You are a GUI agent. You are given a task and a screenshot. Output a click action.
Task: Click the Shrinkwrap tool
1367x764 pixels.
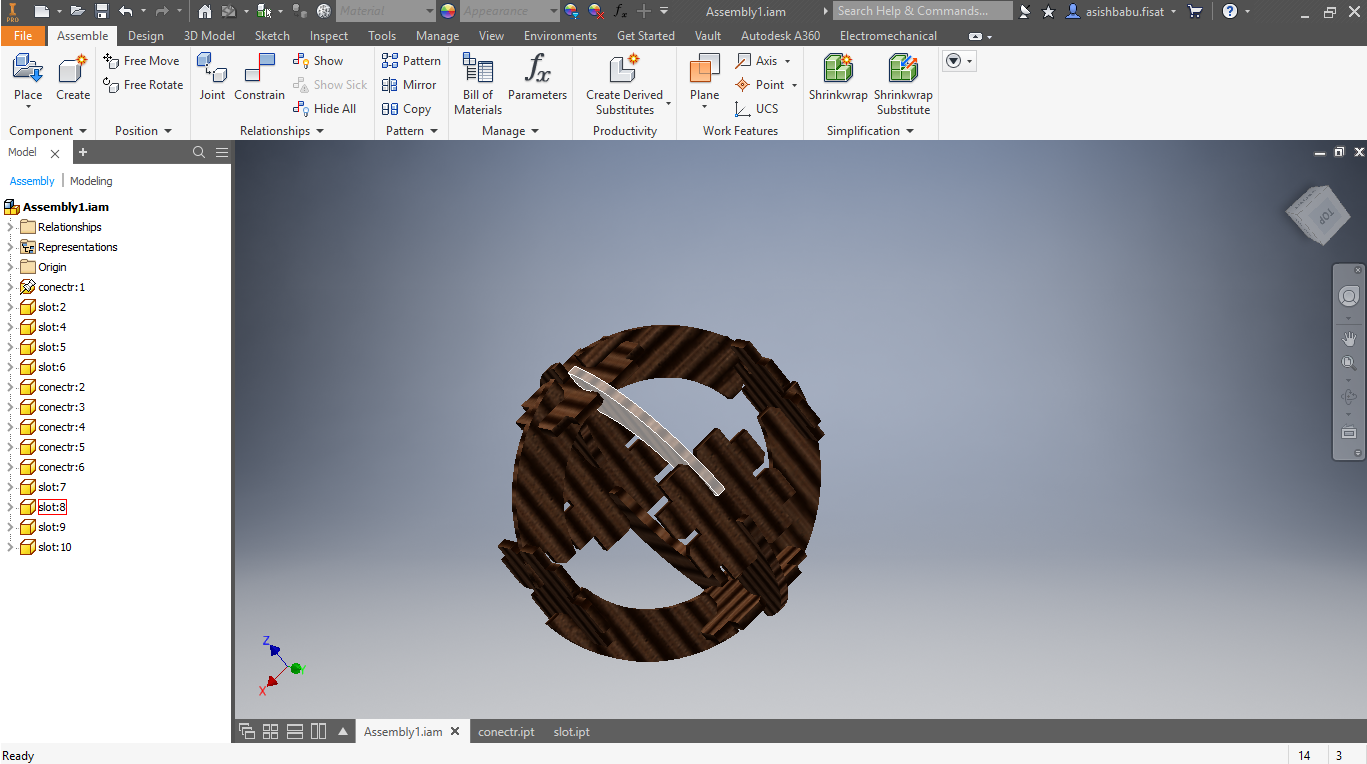tap(838, 78)
